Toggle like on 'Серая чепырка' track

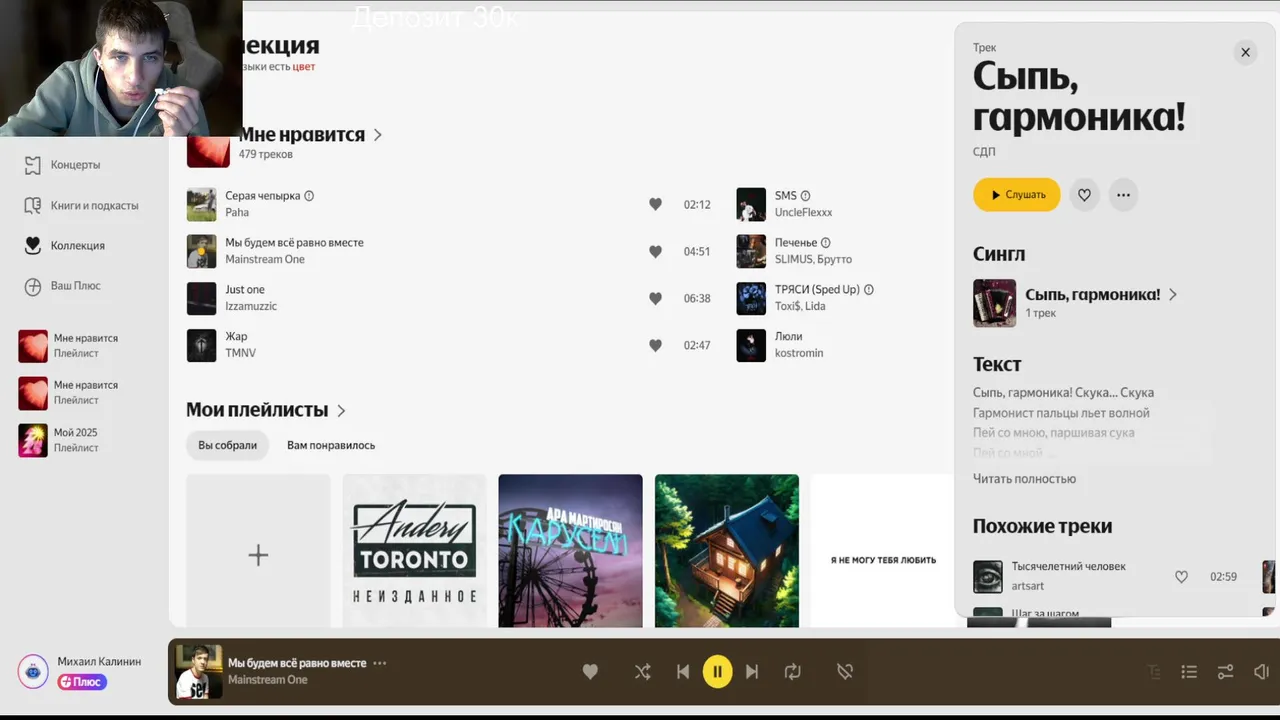(x=655, y=204)
